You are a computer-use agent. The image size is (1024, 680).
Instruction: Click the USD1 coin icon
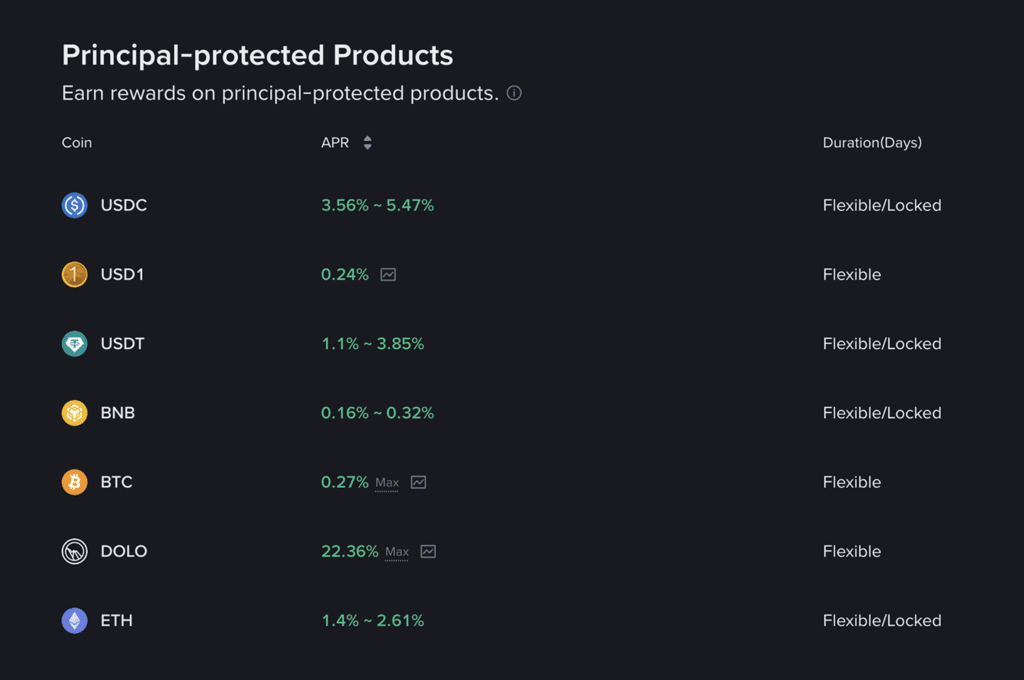74,274
